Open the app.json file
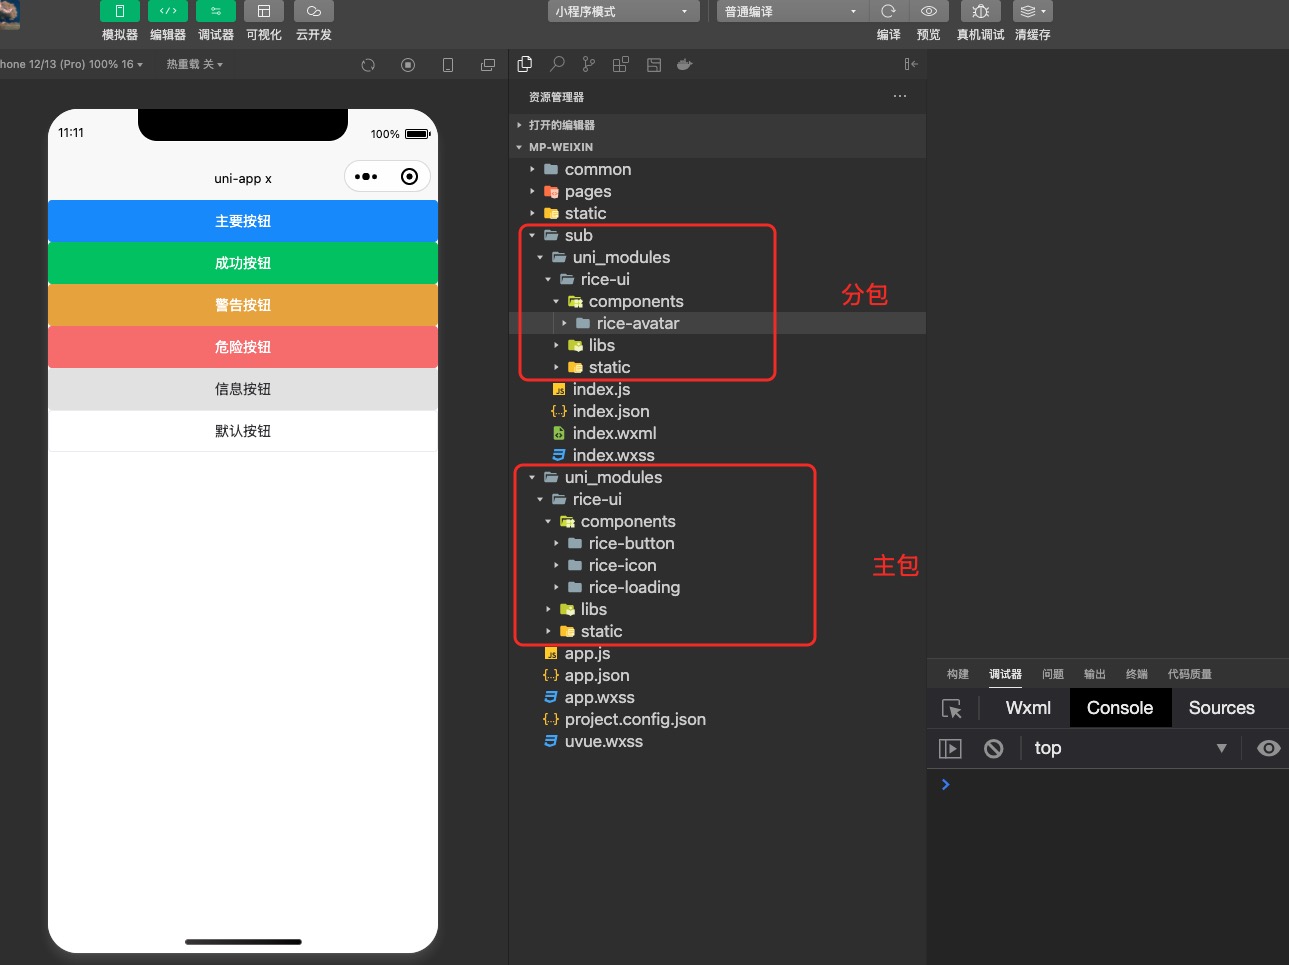Viewport: 1289px width, 965px height. pos(596,675)
